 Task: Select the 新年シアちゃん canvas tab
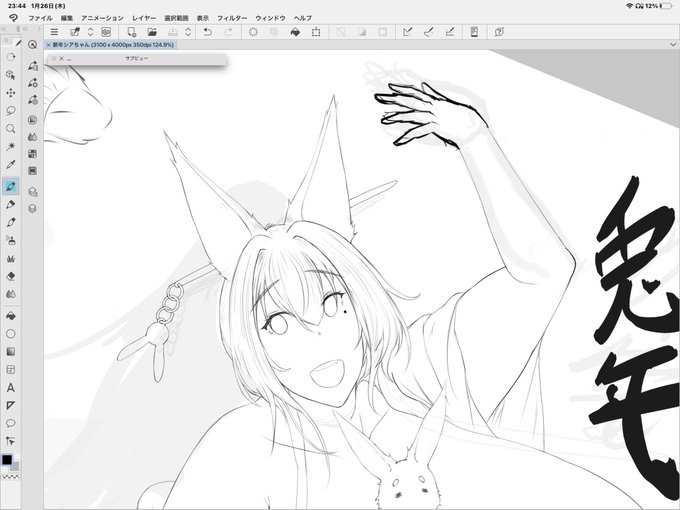click(x=111, y=45)
